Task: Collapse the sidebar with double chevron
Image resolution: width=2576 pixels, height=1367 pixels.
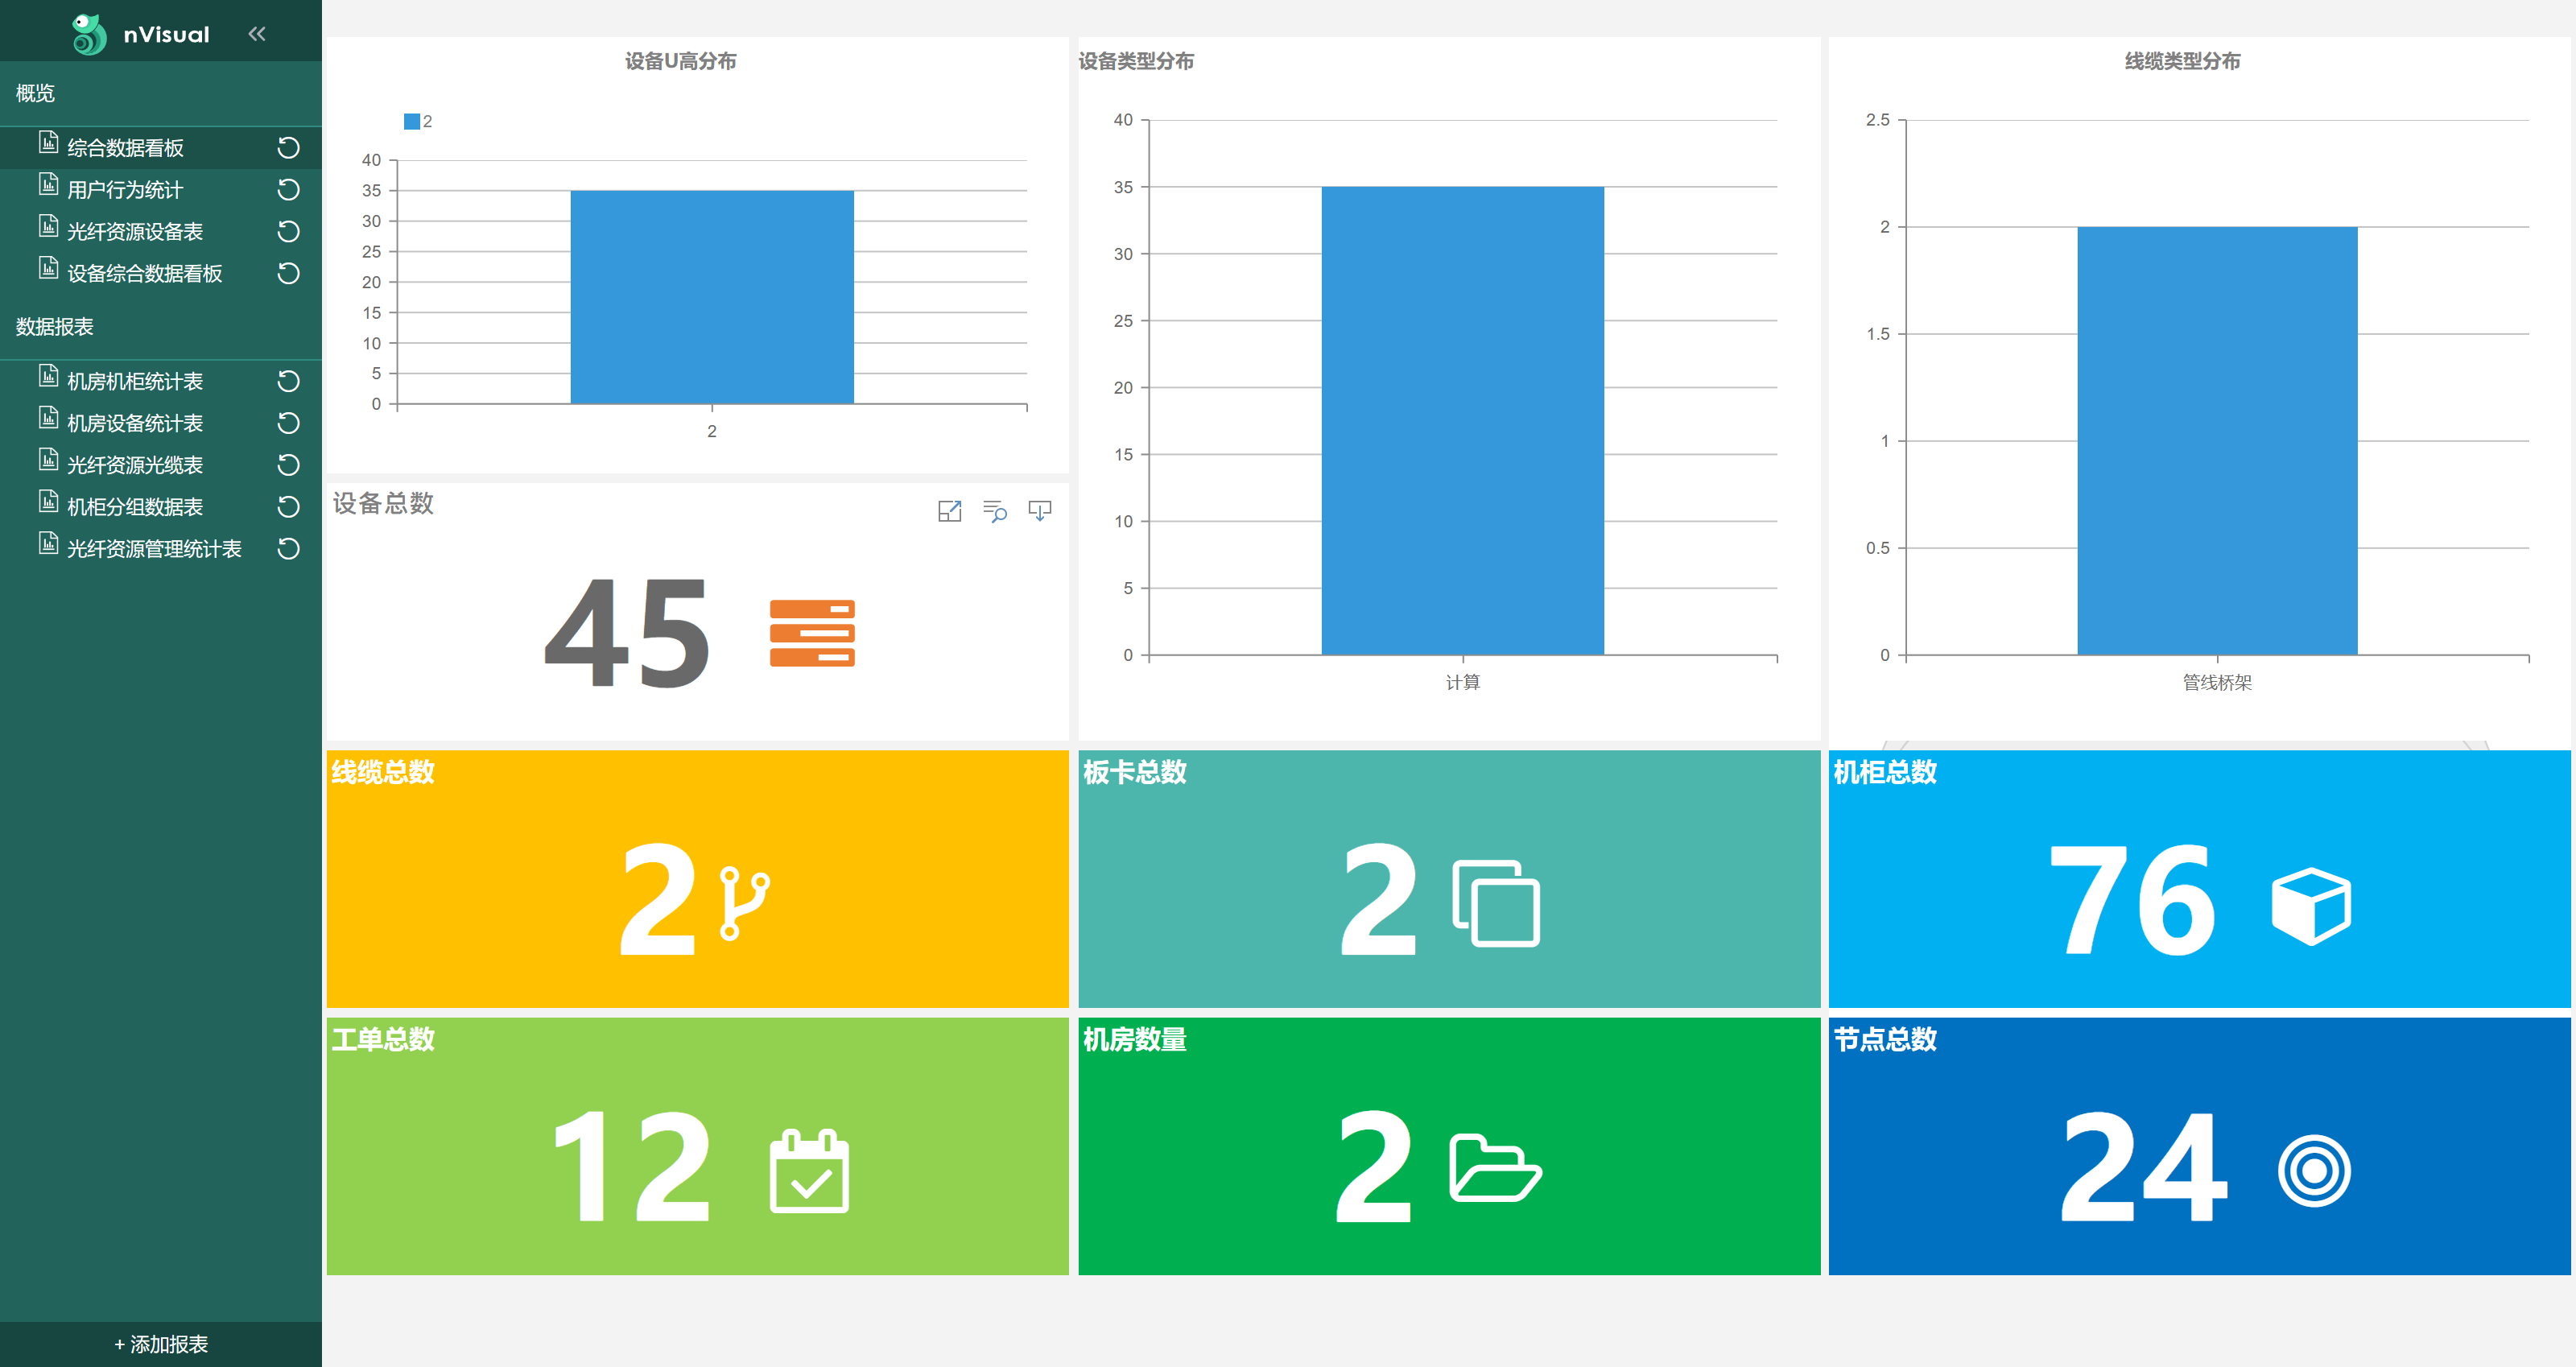Action: click(257, 34)
